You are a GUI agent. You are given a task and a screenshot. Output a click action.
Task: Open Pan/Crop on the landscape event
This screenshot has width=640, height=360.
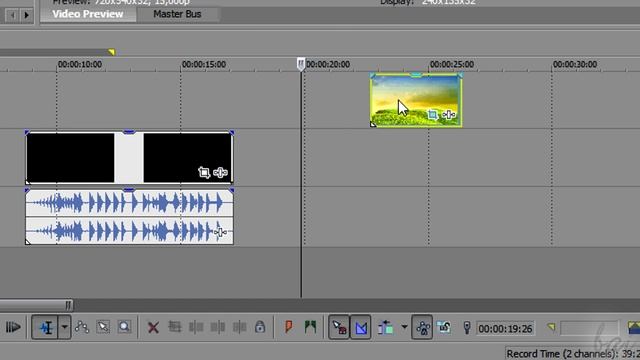coord(433,115)
